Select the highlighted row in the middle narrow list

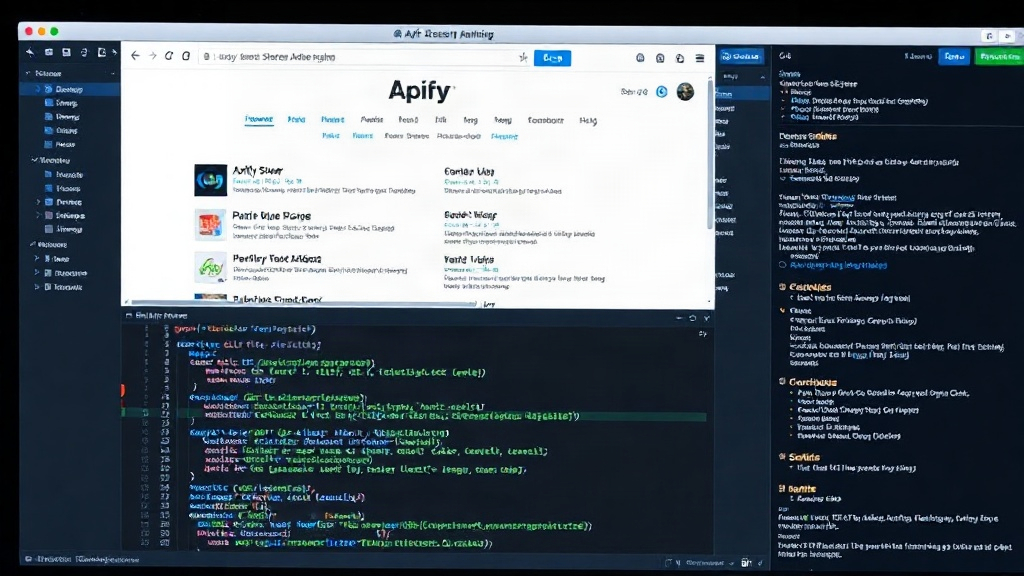pyautogui.click(x=743, y=93)
